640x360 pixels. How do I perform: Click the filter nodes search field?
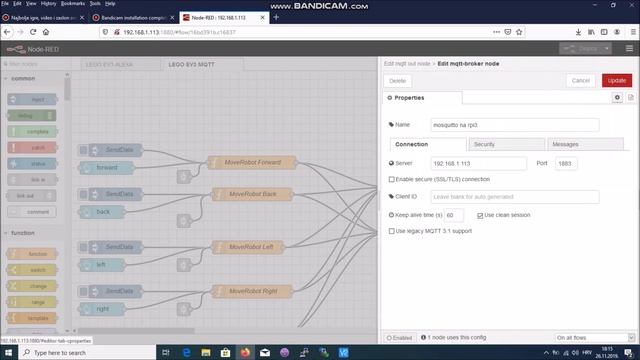[x=36, y=64]
